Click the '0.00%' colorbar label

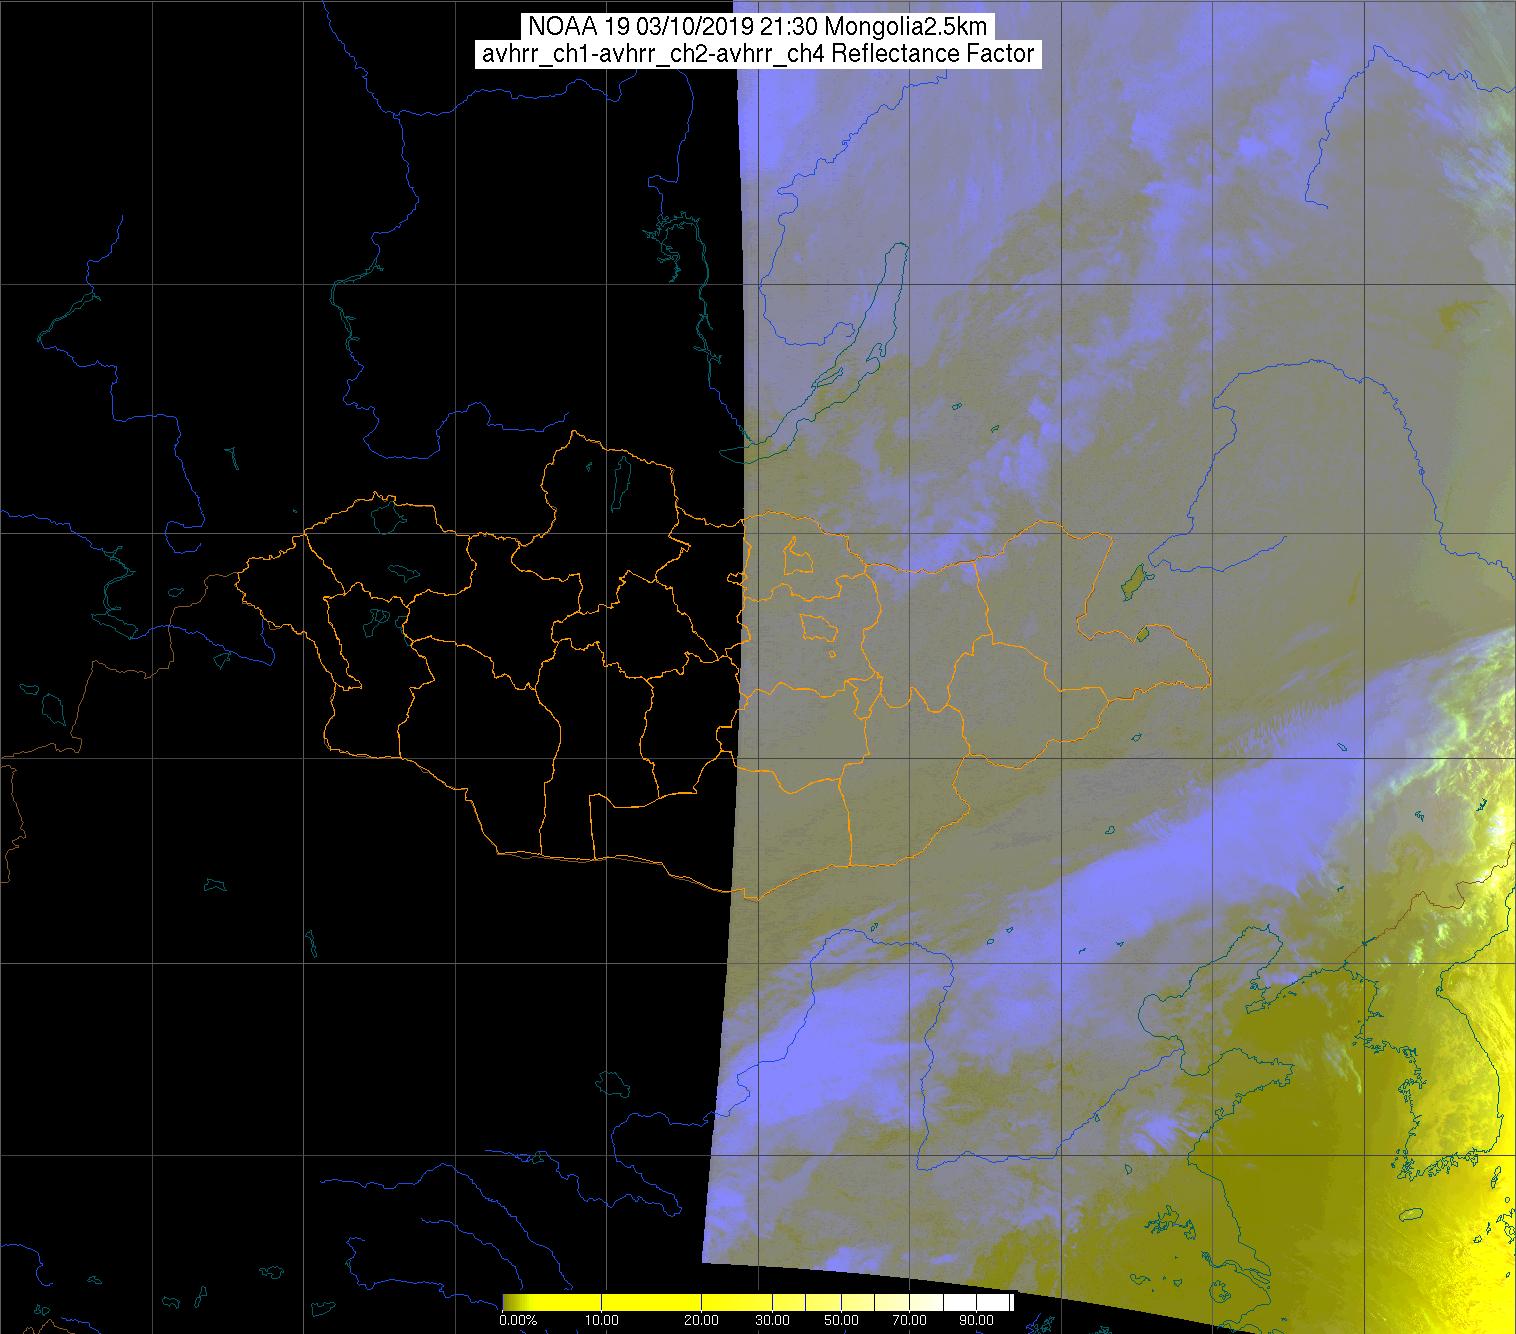(x=518, y=1320)
